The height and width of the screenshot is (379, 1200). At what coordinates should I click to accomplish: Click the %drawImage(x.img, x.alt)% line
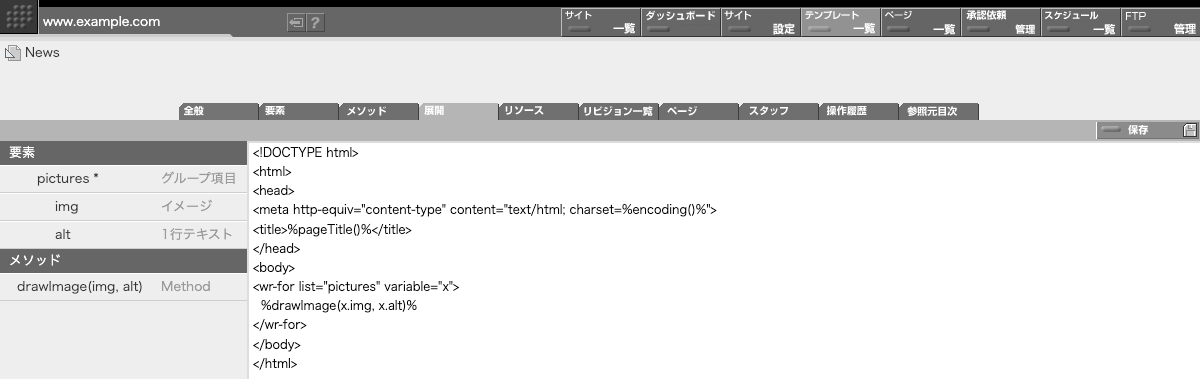339,305
